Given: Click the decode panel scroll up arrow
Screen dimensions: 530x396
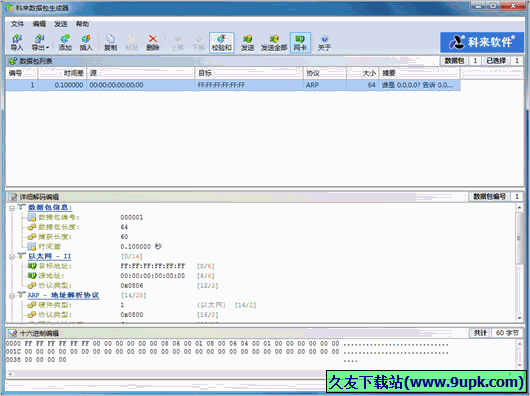Looking at the screenshot, I should coord(520,207).
